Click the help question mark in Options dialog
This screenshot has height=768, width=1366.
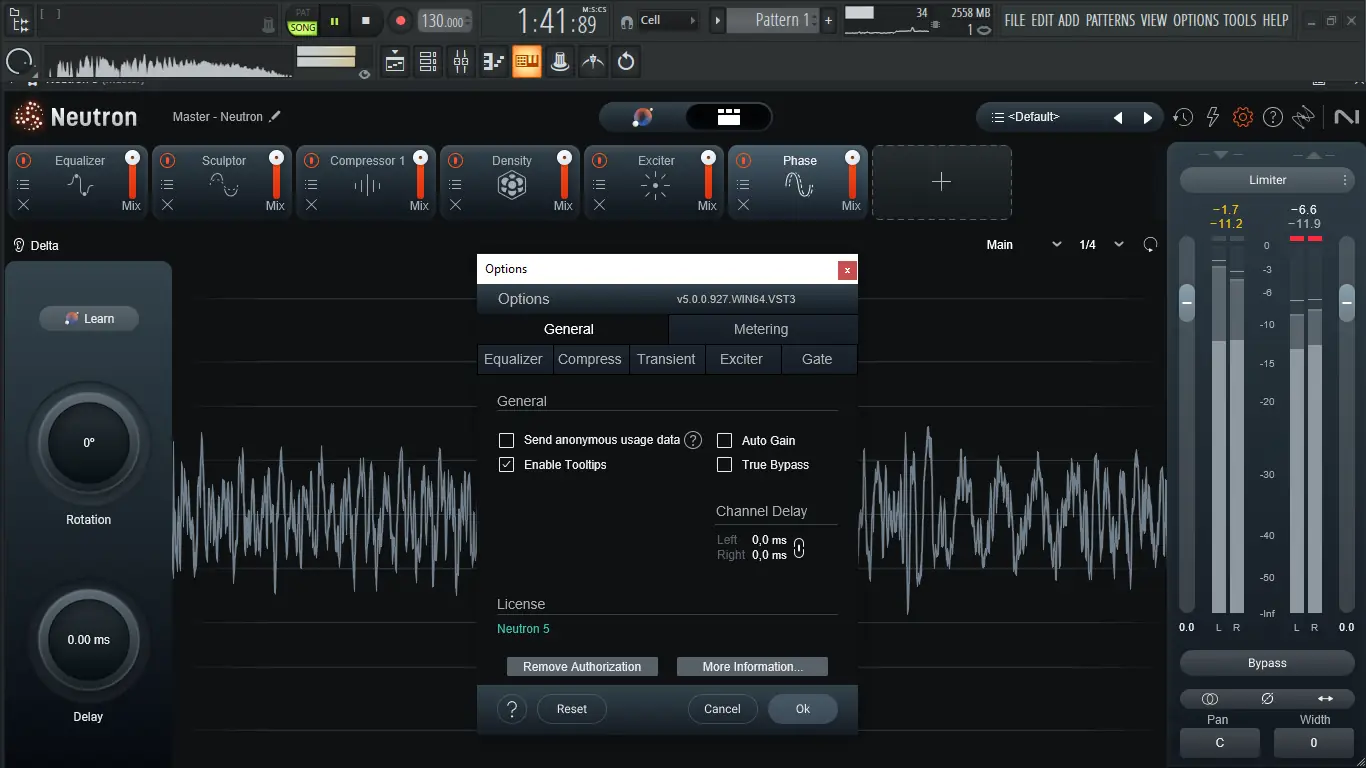pyautogui.click(x=512, y=709)
